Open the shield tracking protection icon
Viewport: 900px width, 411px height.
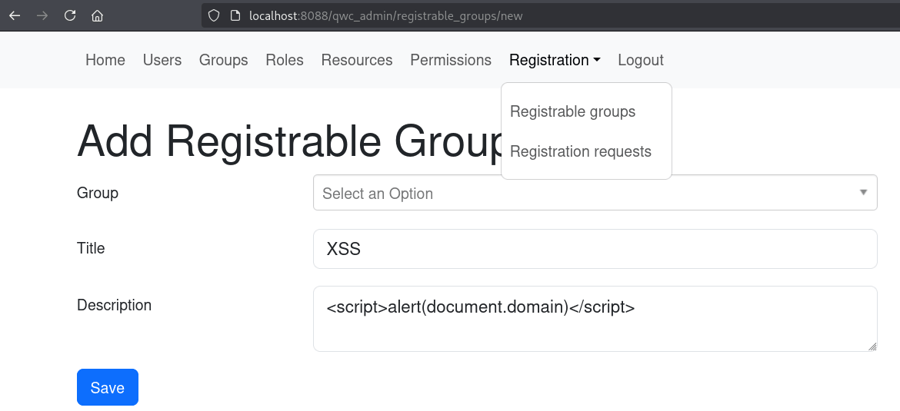214,16
